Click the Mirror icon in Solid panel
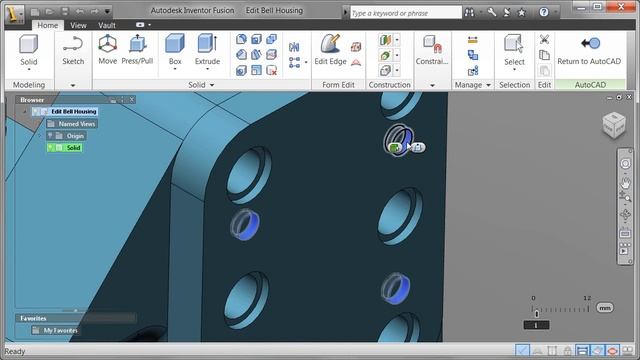This screenshot has width=640, height=360. click(x=294, y=47)
